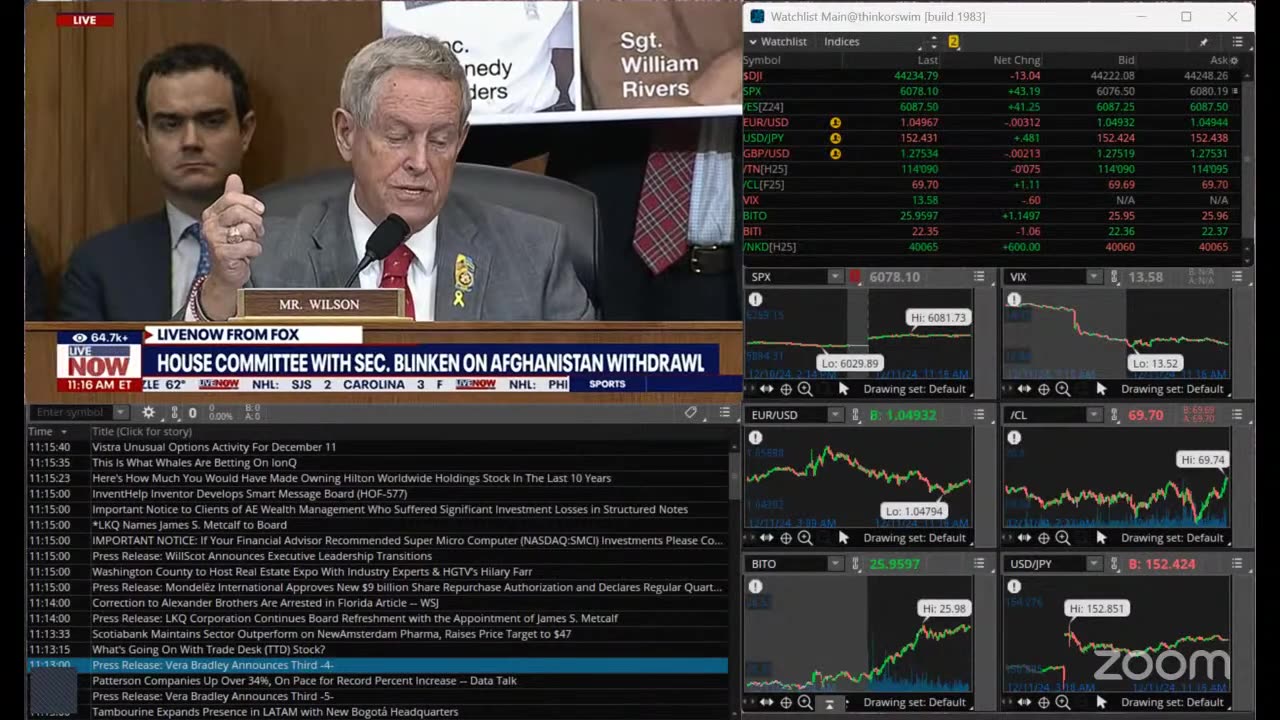Open the BITO chart hamburger menu
The width and height of the screenshot is (1280, 720).
click(979, 564)
